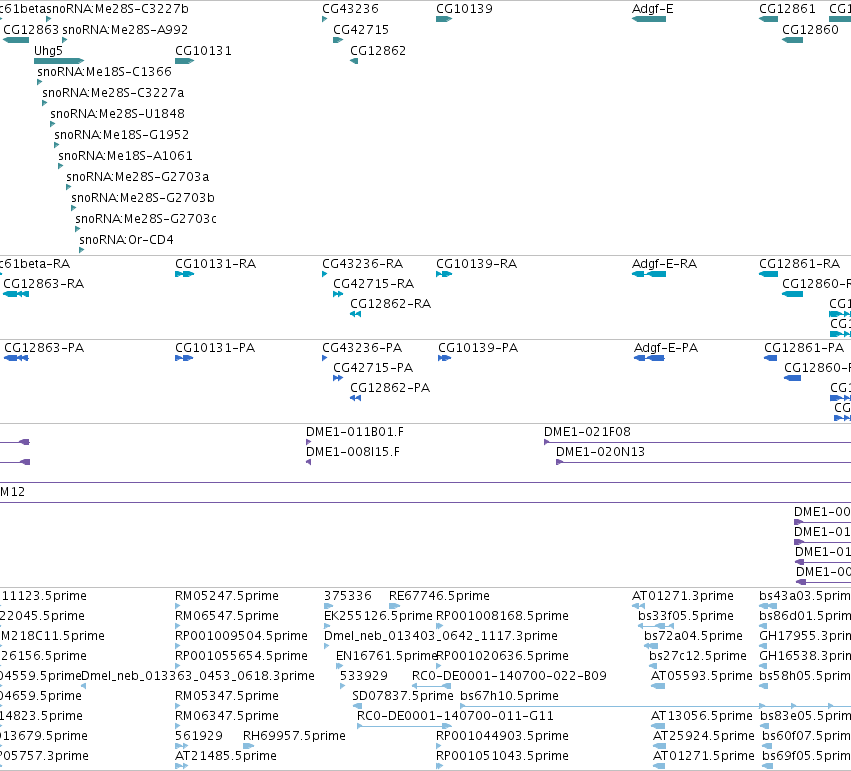
Task: Select the CG10131-PA protein label
Action: [x=215, y=348]
